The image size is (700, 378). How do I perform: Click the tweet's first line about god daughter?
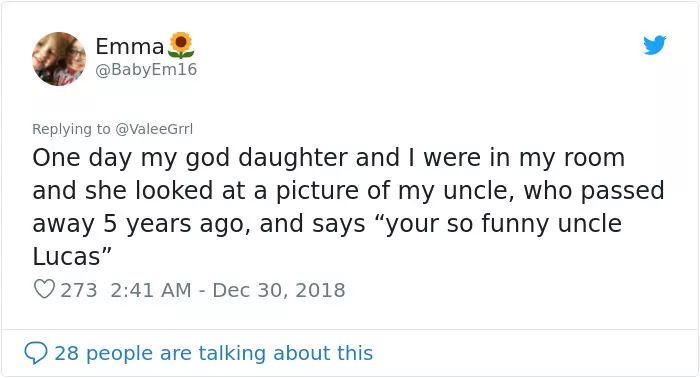(x=329, y=158)
